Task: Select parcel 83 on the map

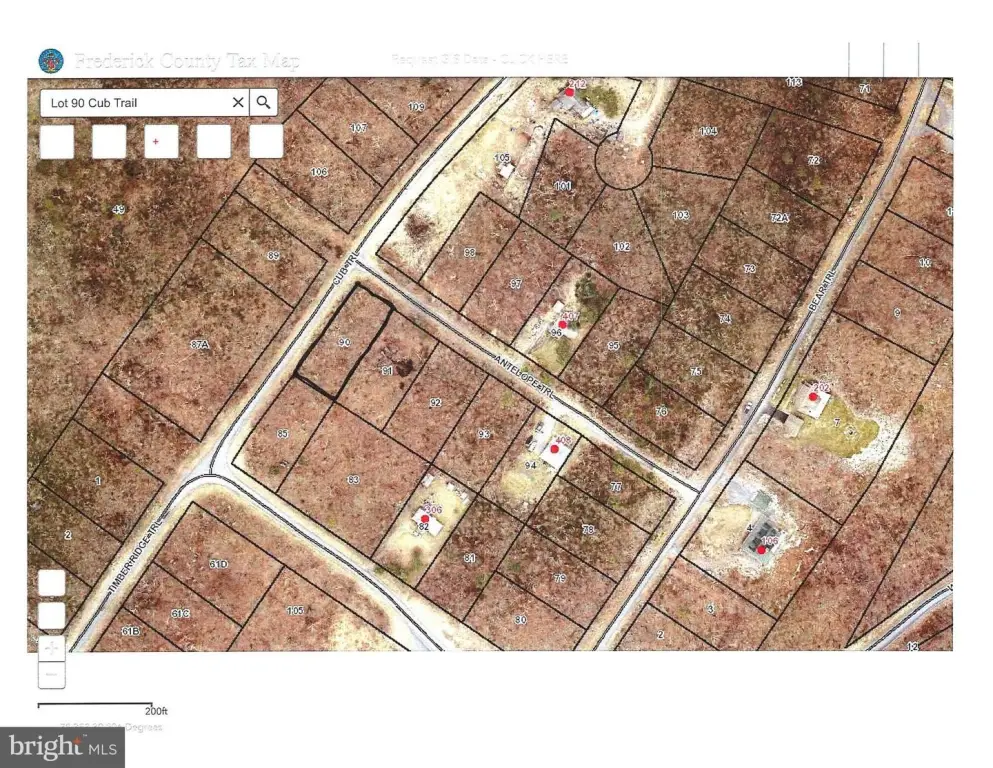Action: 352,480
